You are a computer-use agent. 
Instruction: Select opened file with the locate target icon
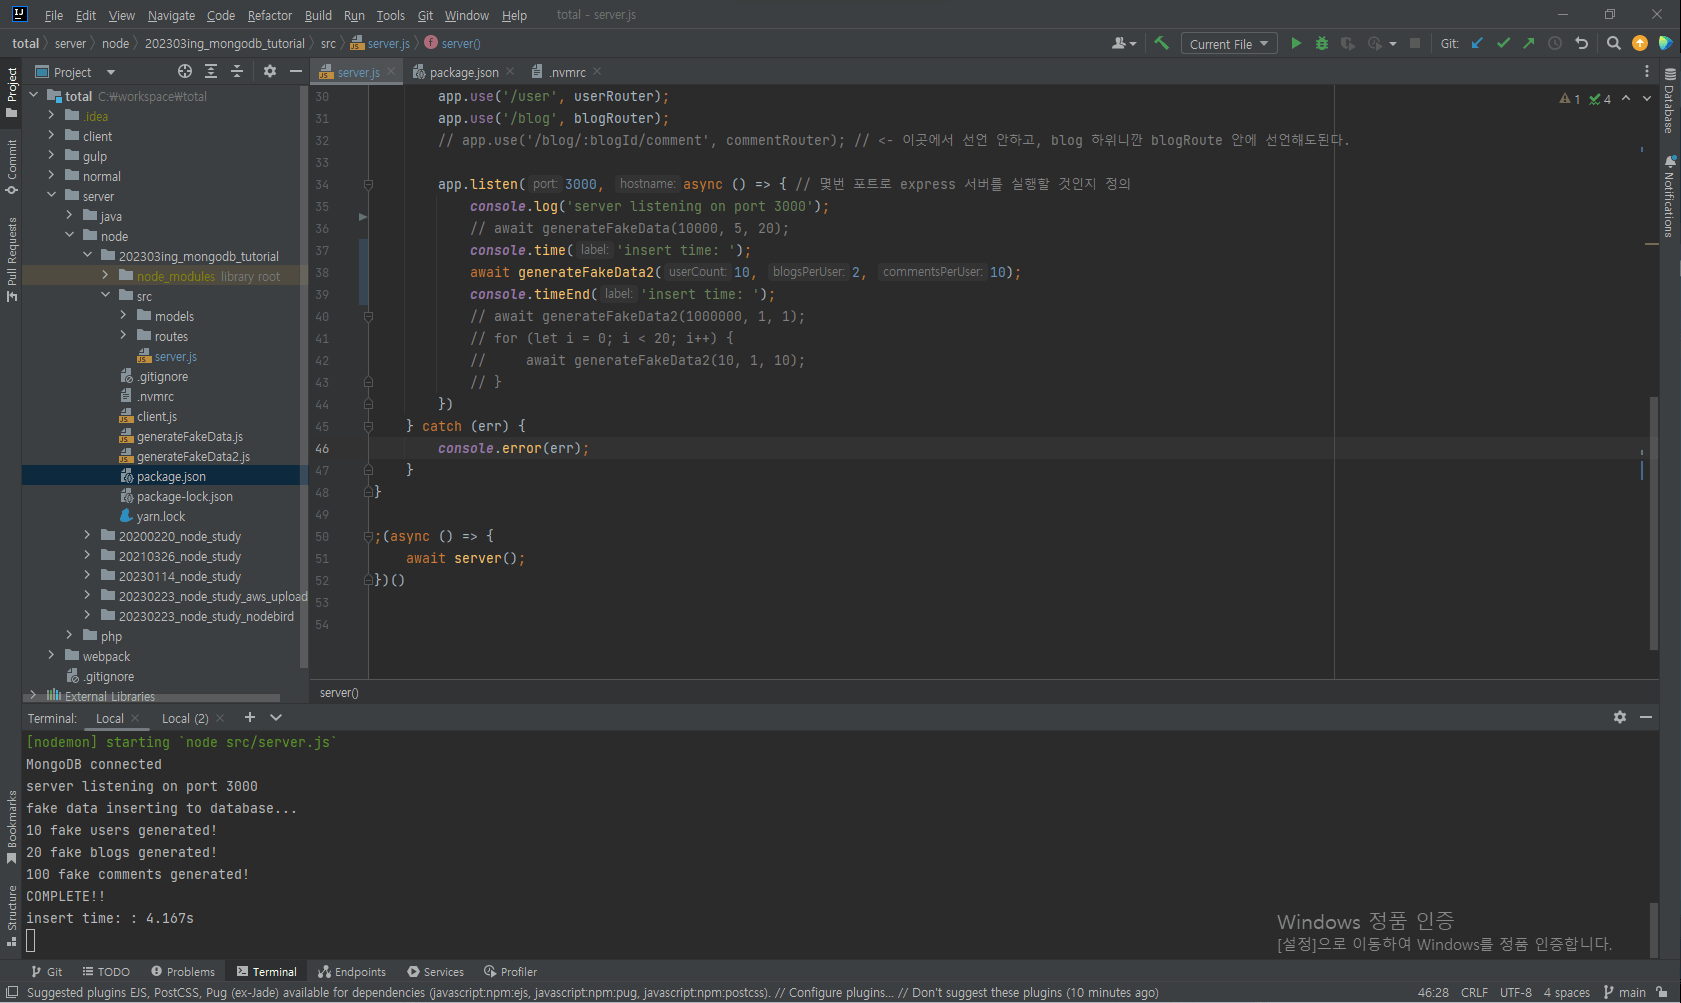click(x=185, y=71)
